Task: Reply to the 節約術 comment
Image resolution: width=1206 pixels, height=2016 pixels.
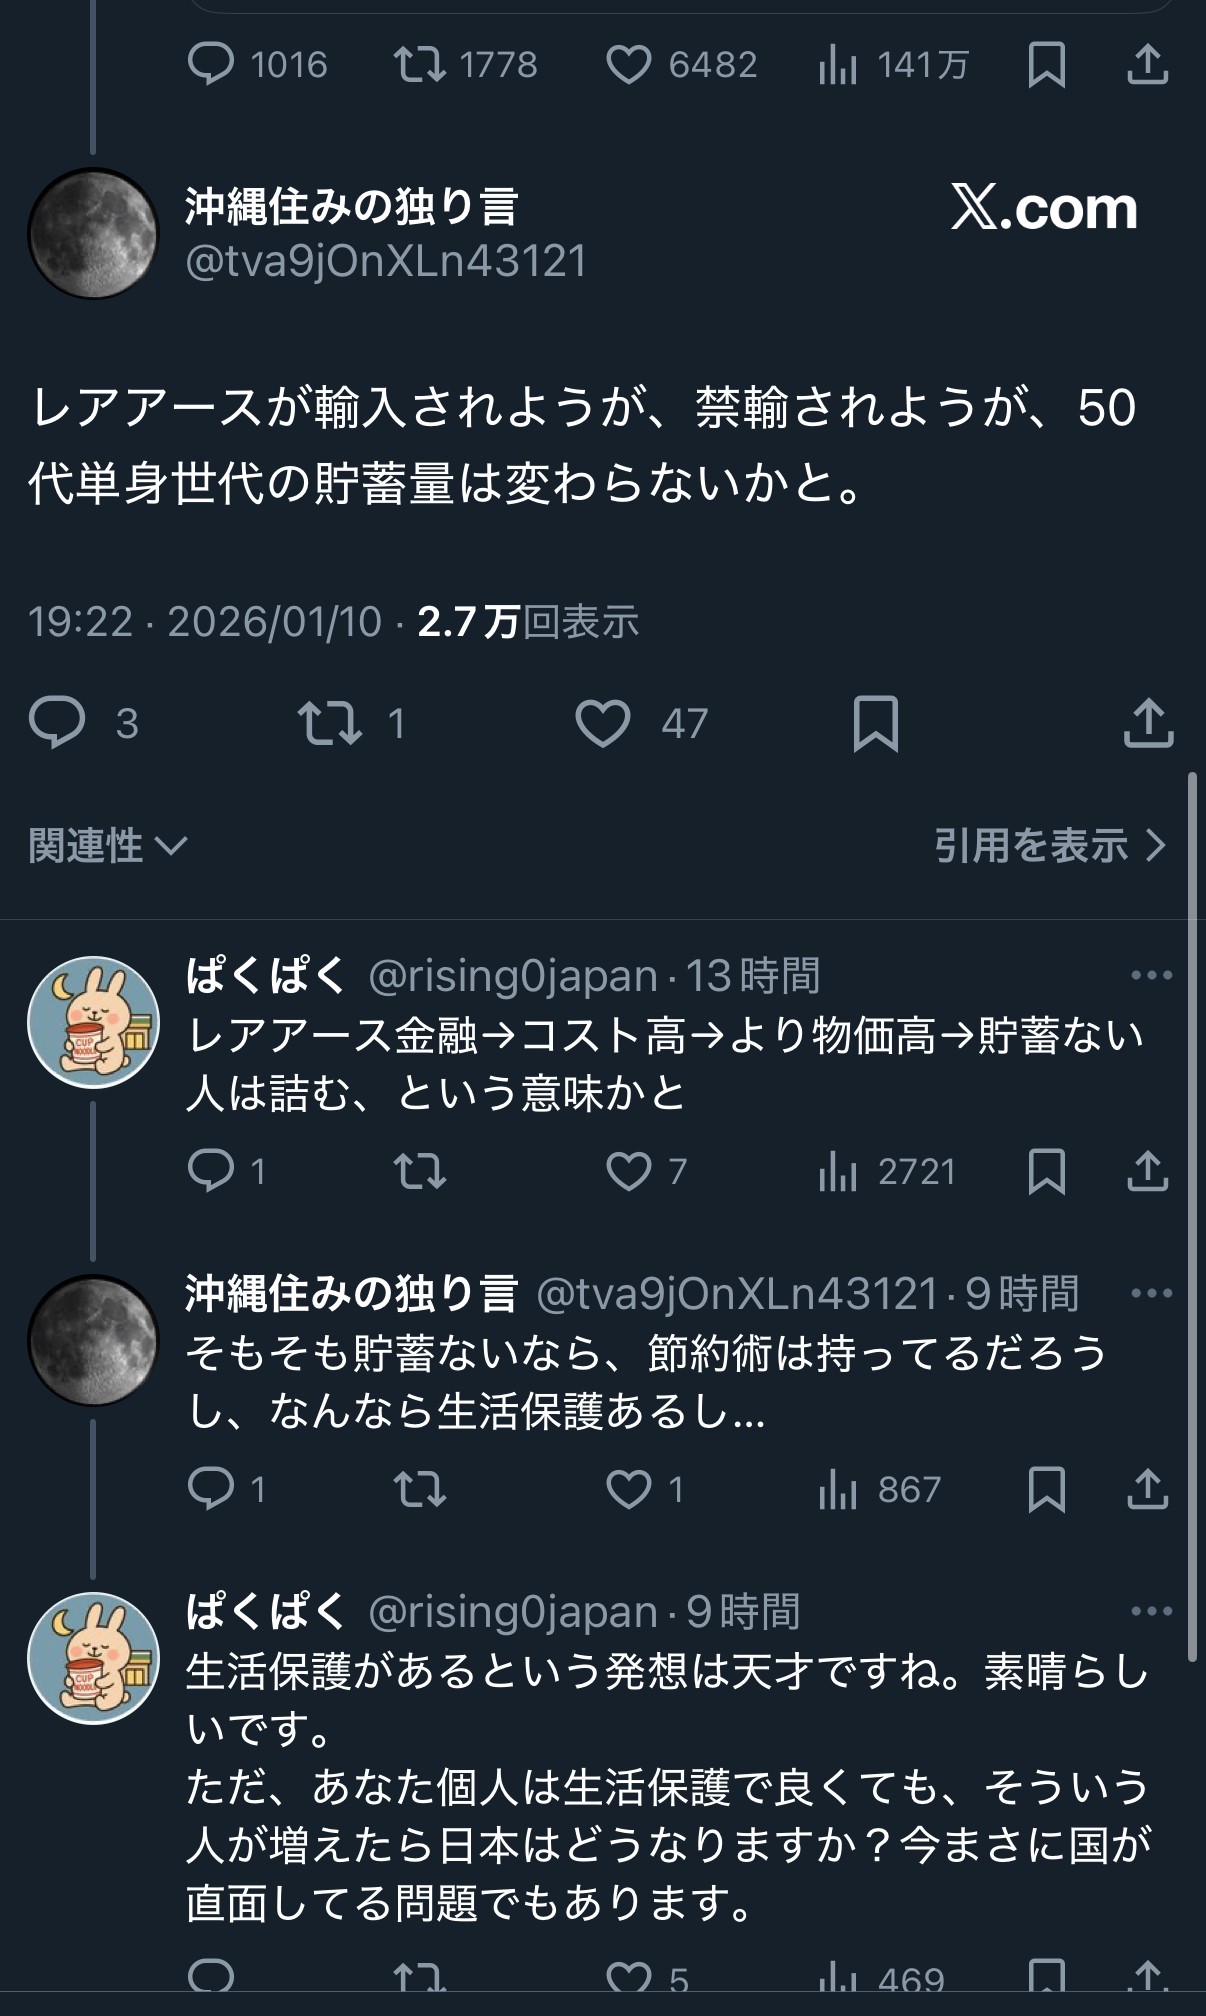Action: pyautogui.click(x=211, y=1489)
